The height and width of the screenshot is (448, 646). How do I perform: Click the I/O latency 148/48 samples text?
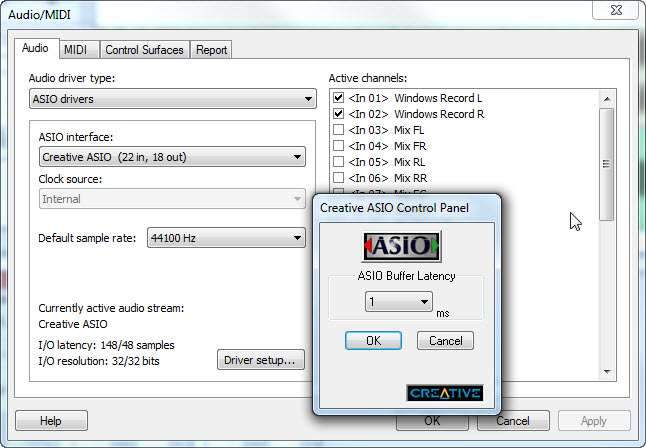[106, 345]
